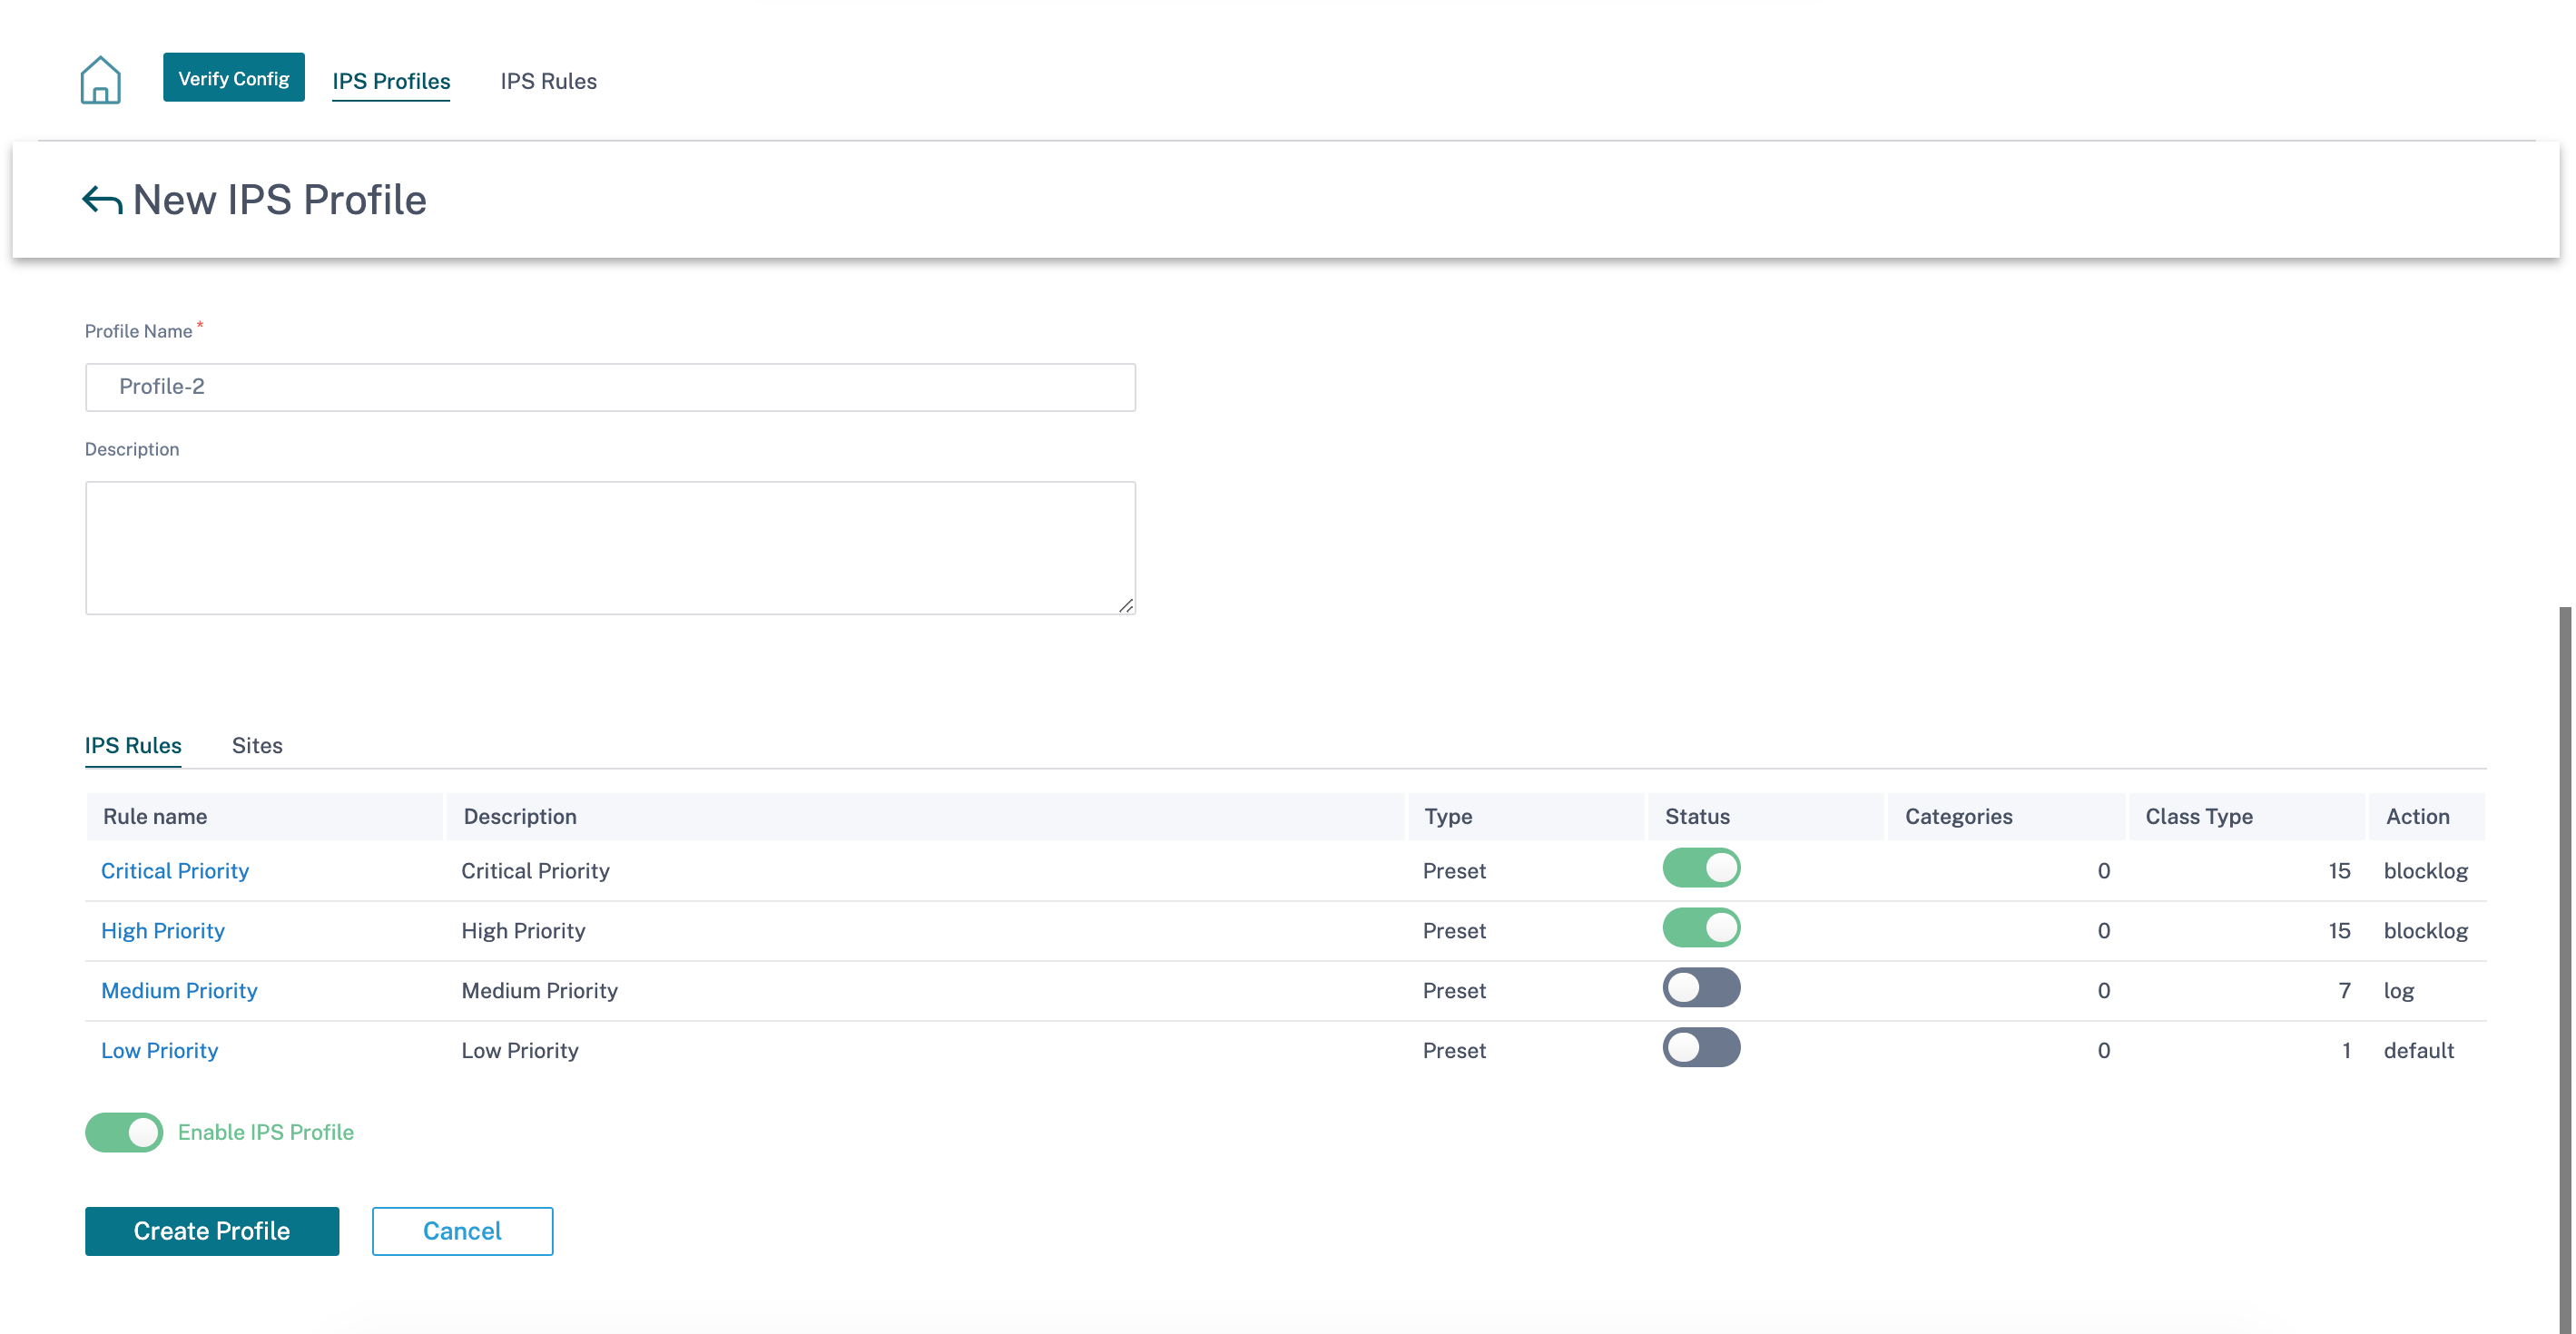The height and width of the screenshot is (1334, 2576).
Task: Toggle Medium Priority rule status on
Action: (x=1702, y=988)
